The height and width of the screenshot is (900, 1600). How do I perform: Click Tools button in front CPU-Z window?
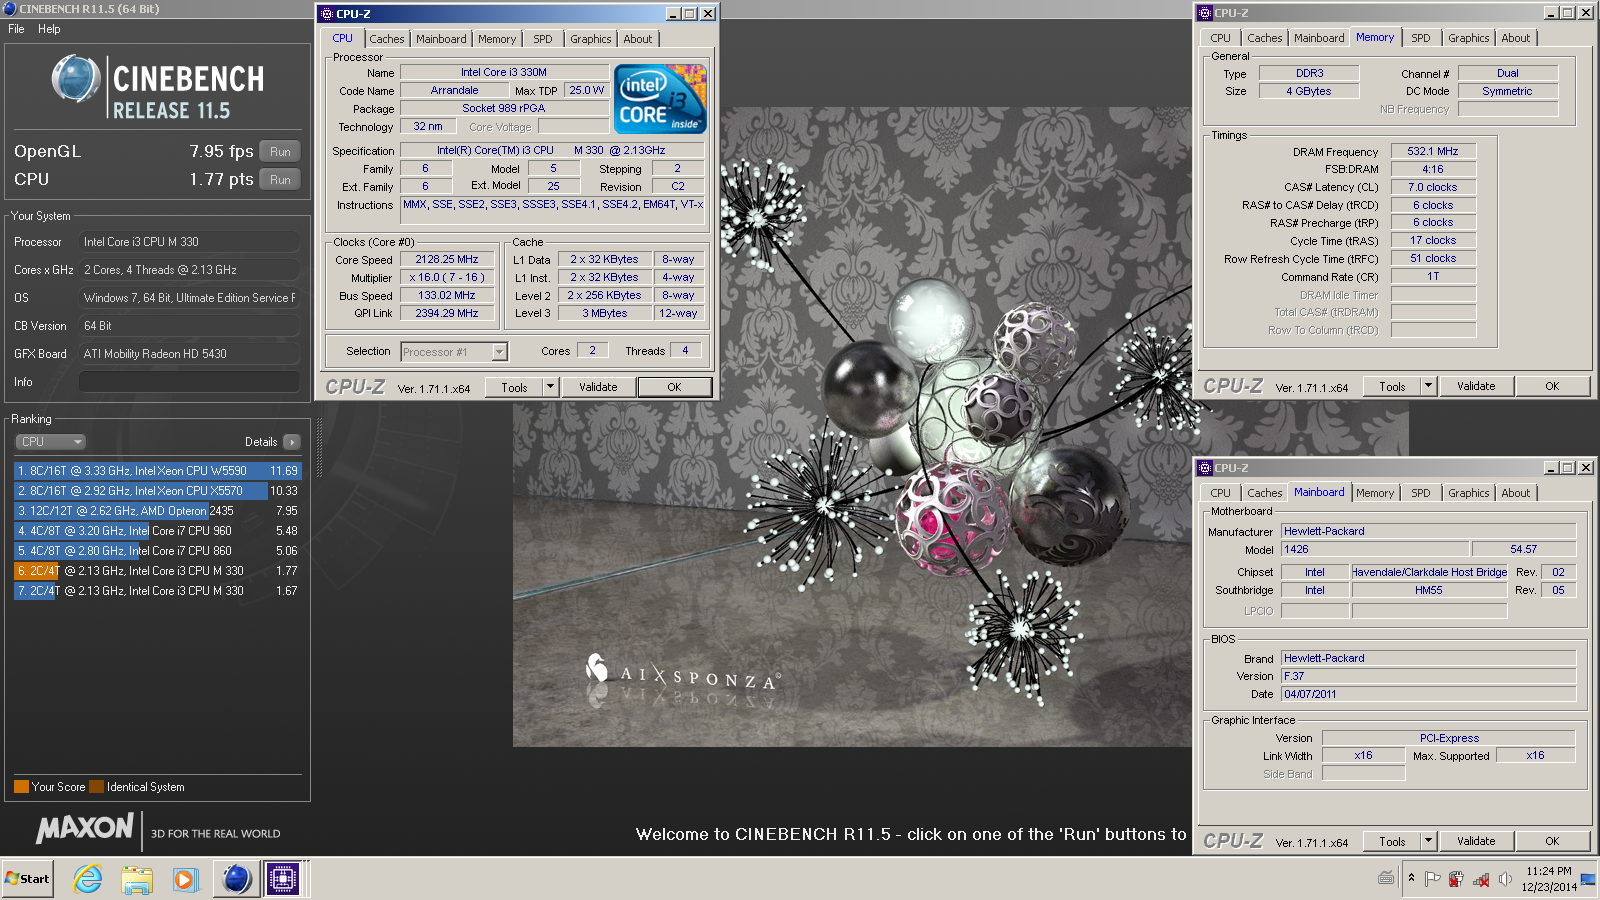tap(515, 387)
